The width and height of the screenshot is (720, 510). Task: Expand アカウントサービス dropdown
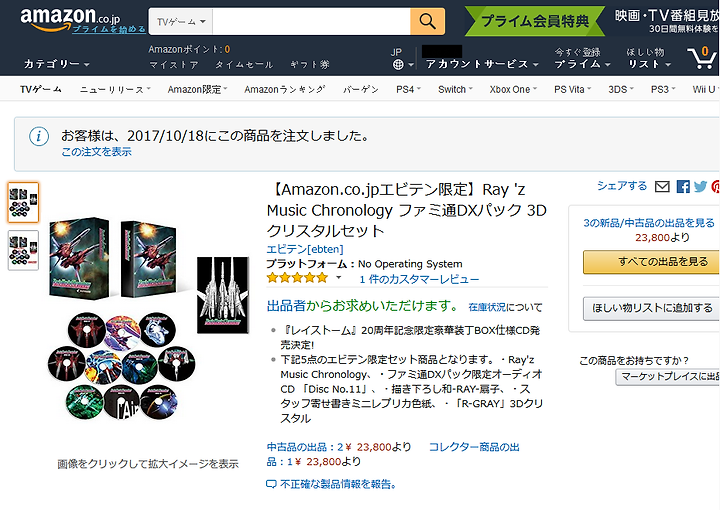[482, 64]
